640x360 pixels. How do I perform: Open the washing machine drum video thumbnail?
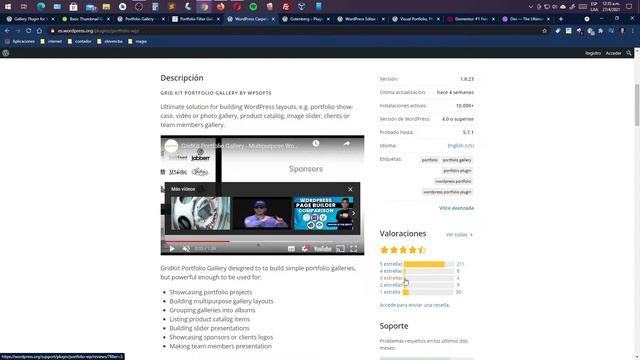coord(200,213)
